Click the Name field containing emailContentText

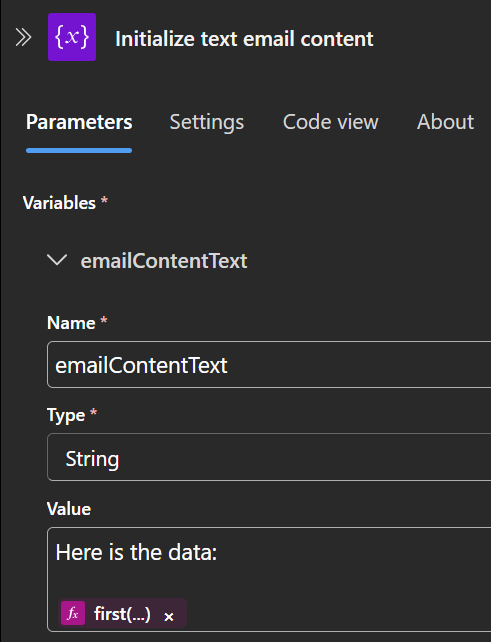tap(269, 364)
